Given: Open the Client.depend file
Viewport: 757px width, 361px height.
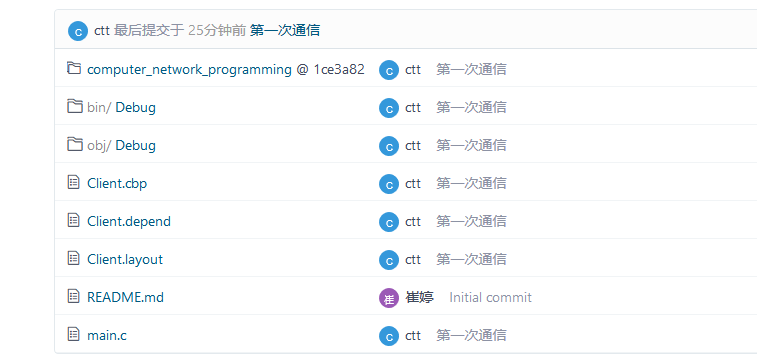Looking at the screenshot, I should pos(129,222).
